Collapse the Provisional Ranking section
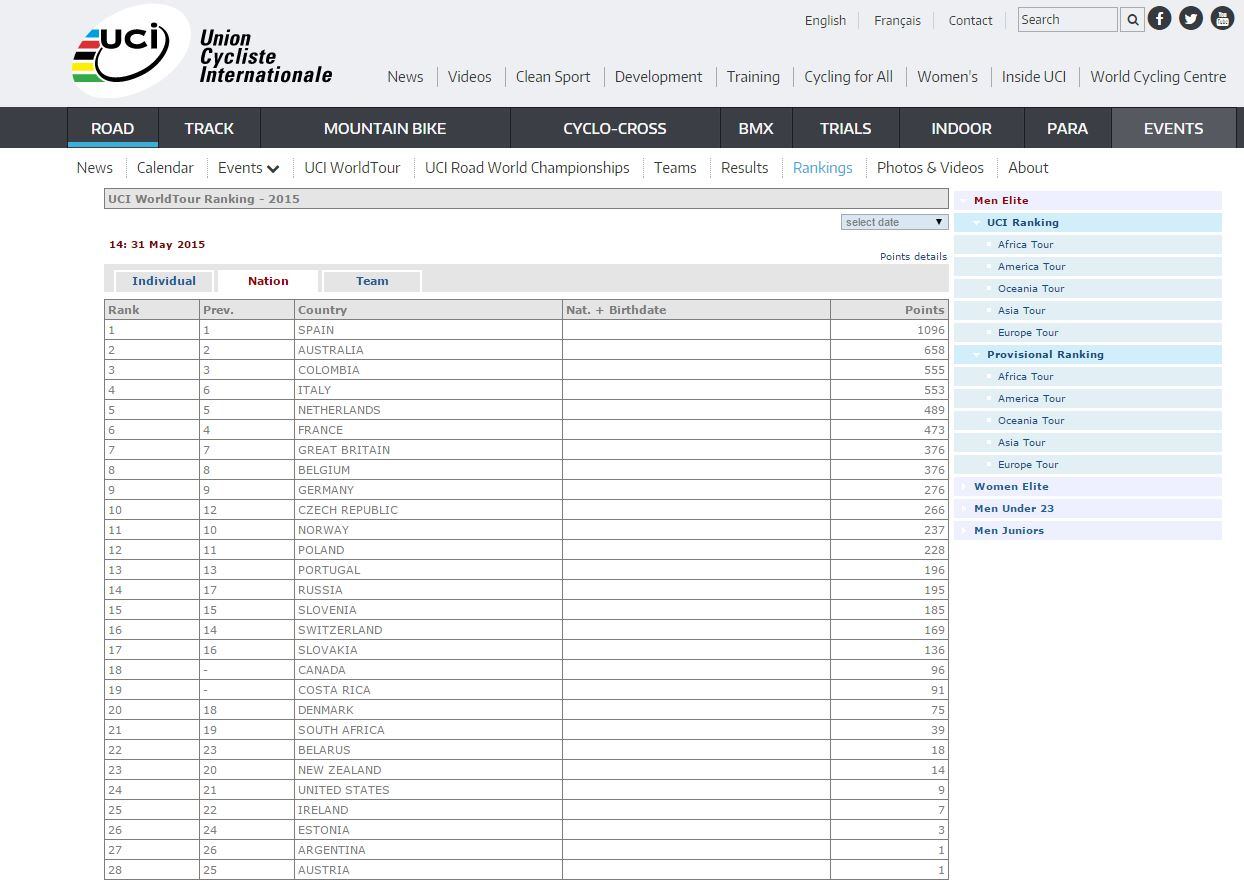 977,355
